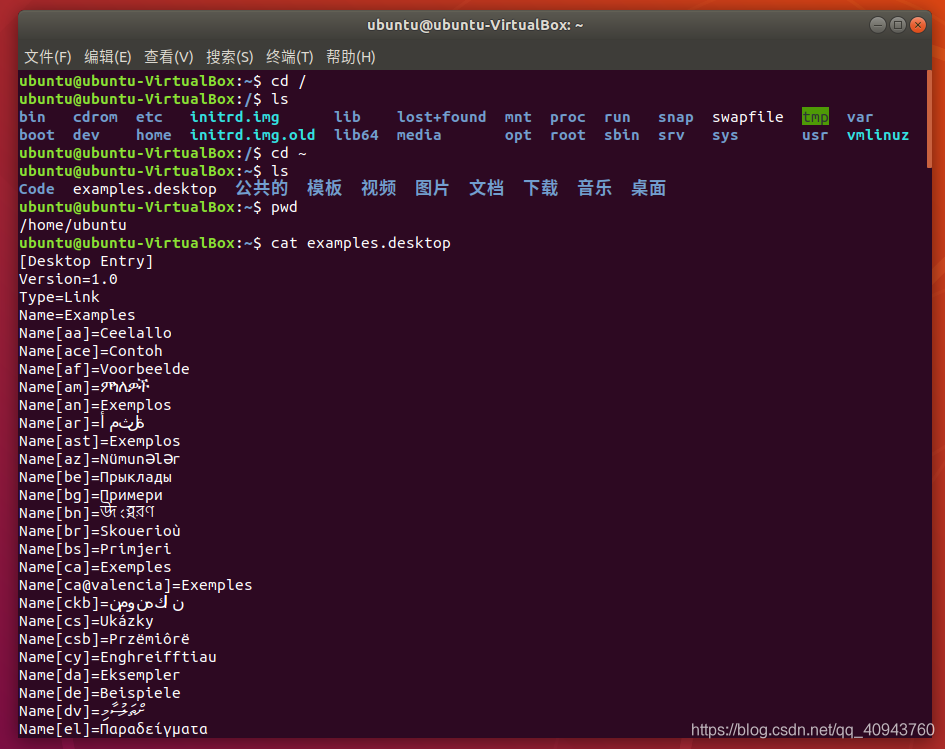Click the vmlinuz entry in ls output

(x=878, y=135)
